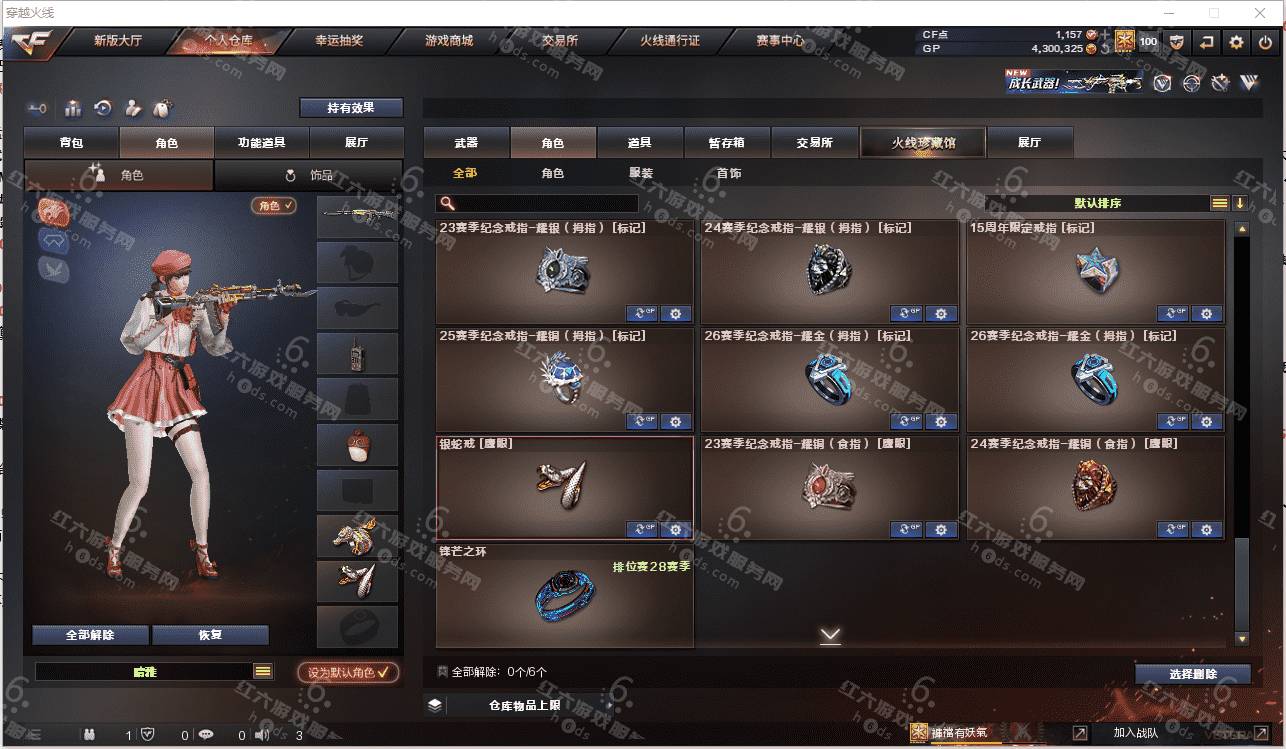The width and height of the screenshot is (1286, 749).
Task: Click the mouse settings icon
Action: (164, 108)
